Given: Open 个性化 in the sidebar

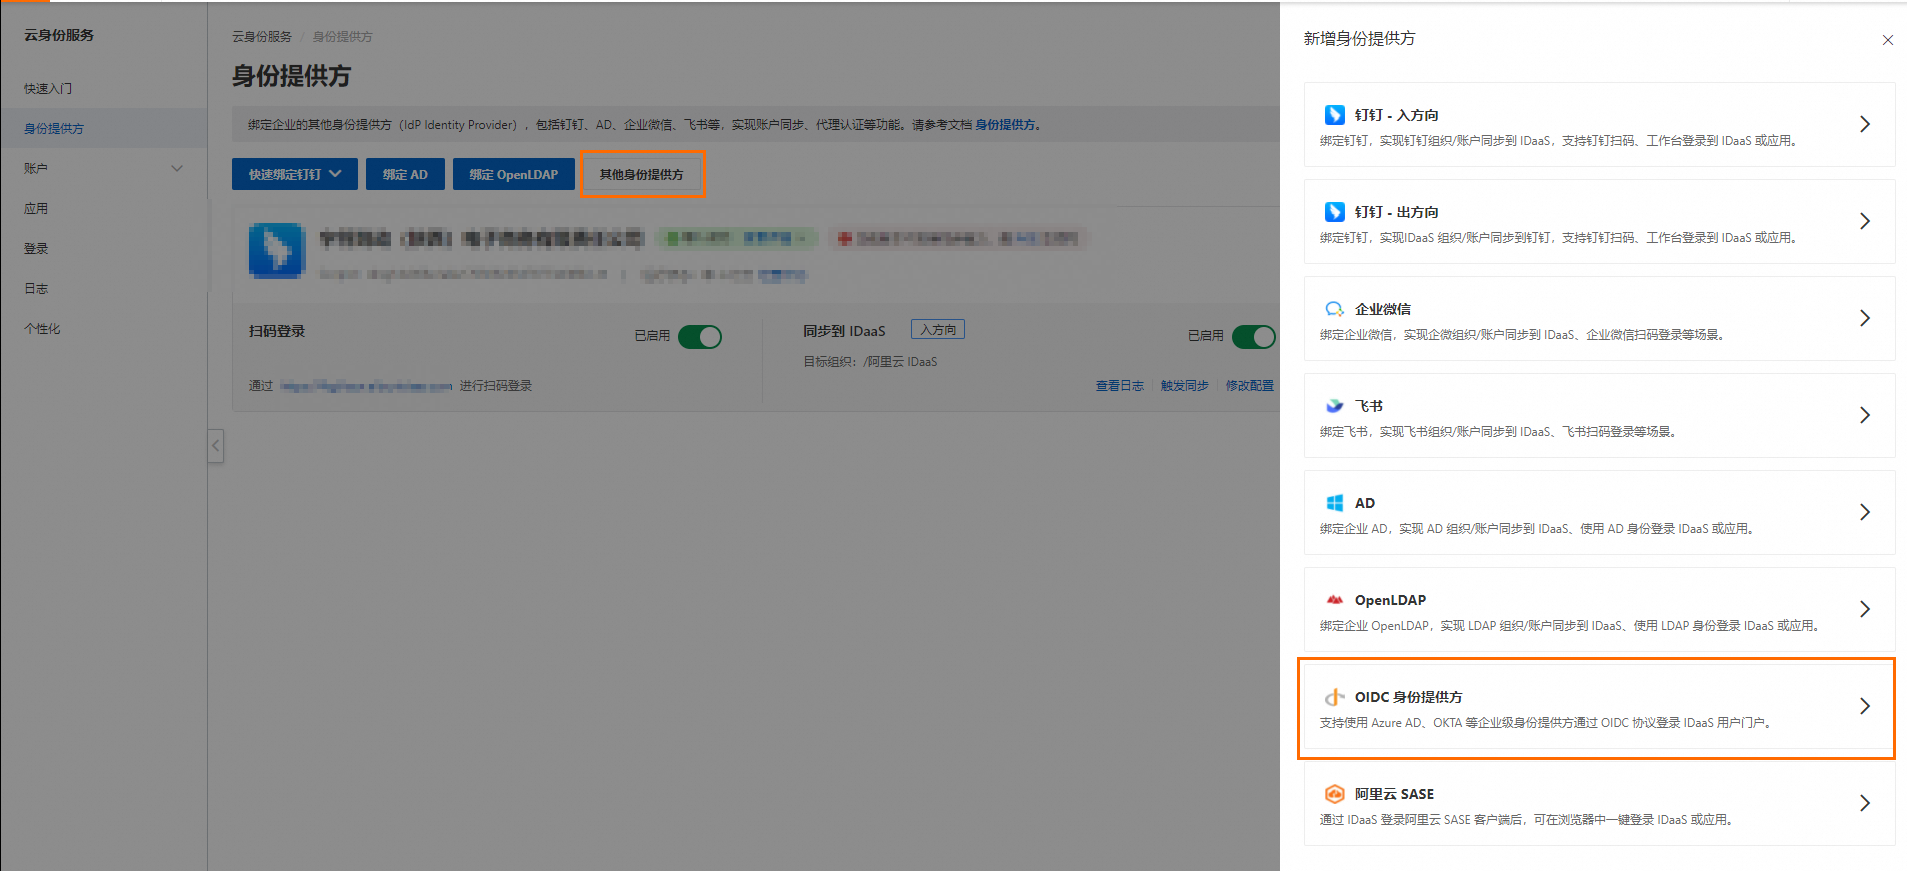Looking at the screenshot, I should [42, 328].
